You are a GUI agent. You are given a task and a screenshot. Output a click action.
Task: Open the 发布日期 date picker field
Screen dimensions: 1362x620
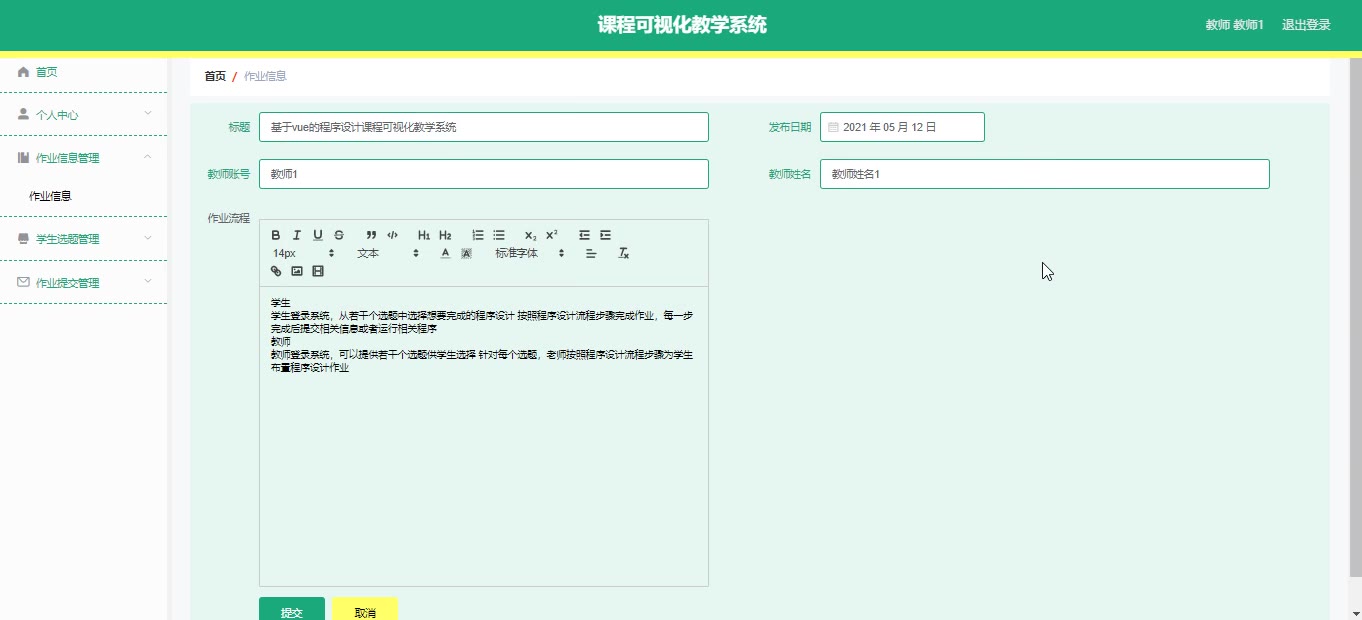900,126
